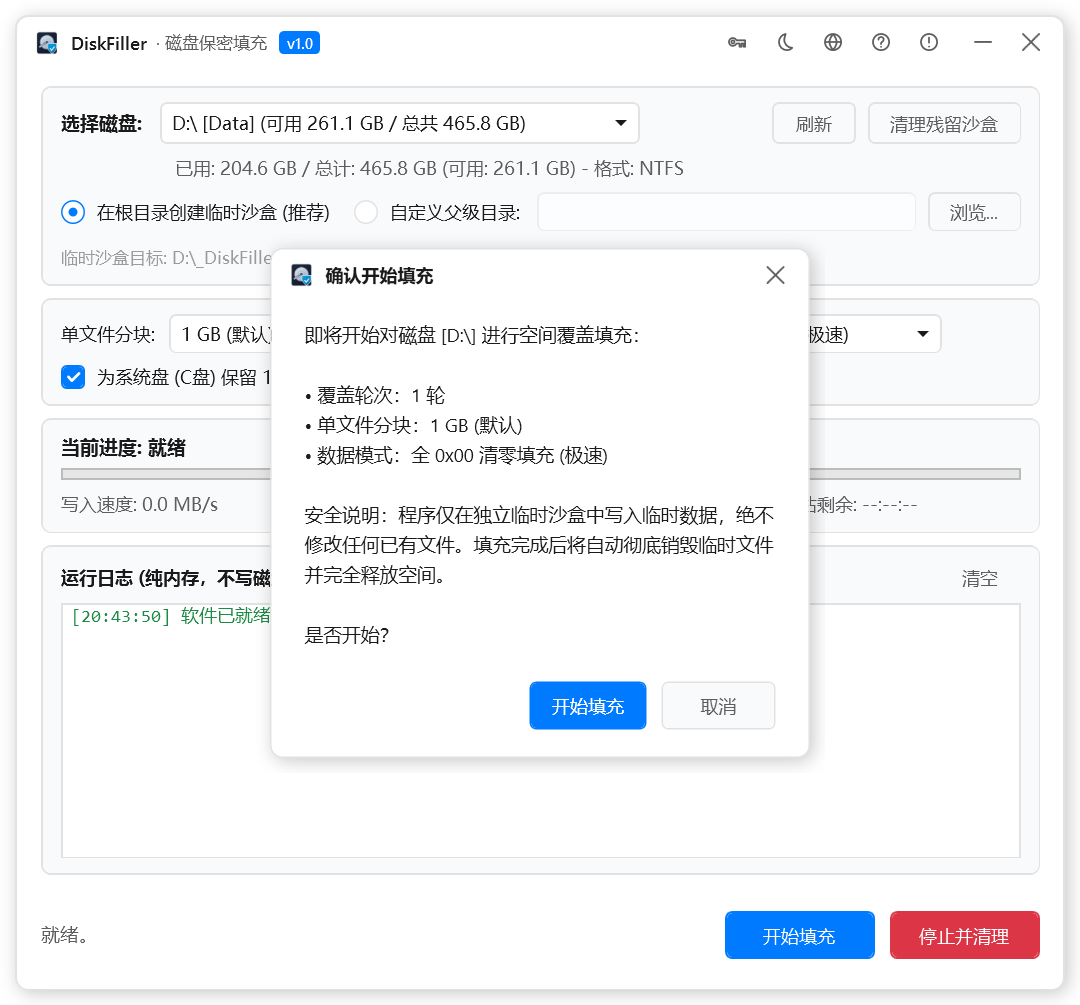Click the 清理残留沙盒 button
The height and width of the screenshot is (1005, 1080).
click(x=944, y=123)
